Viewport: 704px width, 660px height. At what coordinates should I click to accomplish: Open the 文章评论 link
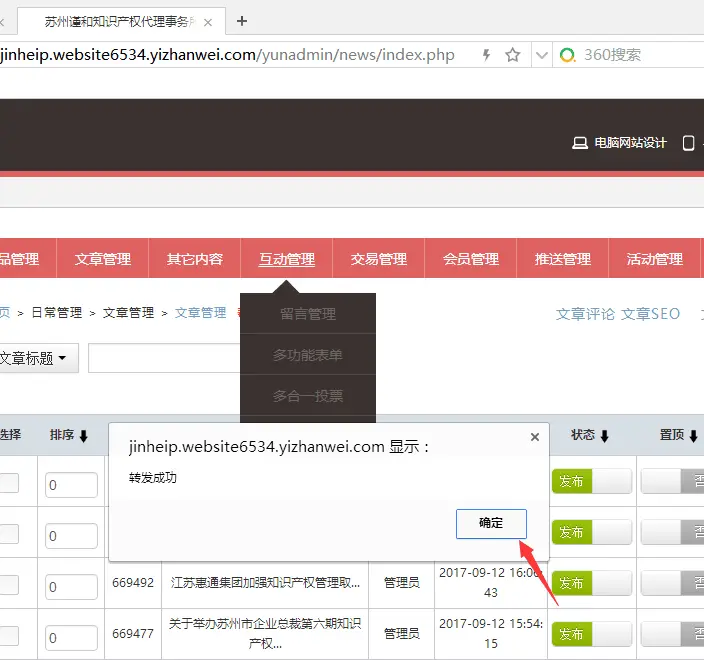(x=585, y=314)
